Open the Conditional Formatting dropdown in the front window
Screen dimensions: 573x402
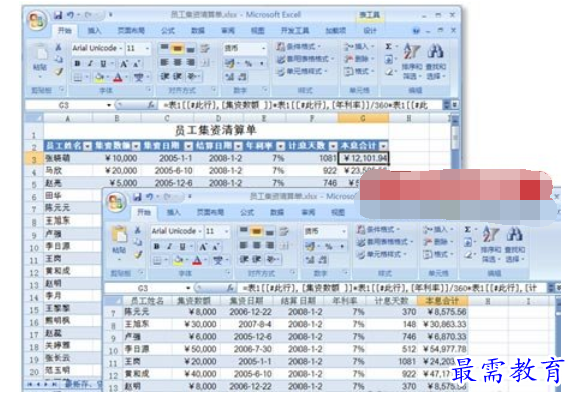pyautogui.click(x=398, y=230)
